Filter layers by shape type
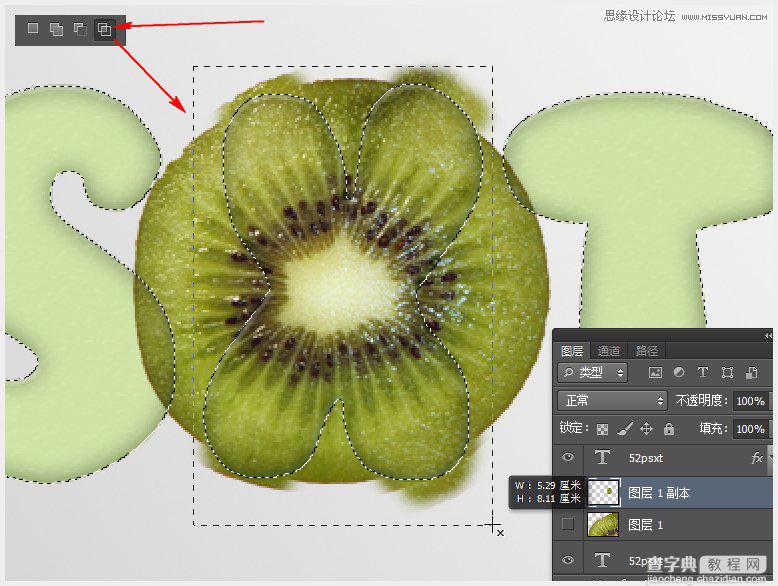 (727, 373)
